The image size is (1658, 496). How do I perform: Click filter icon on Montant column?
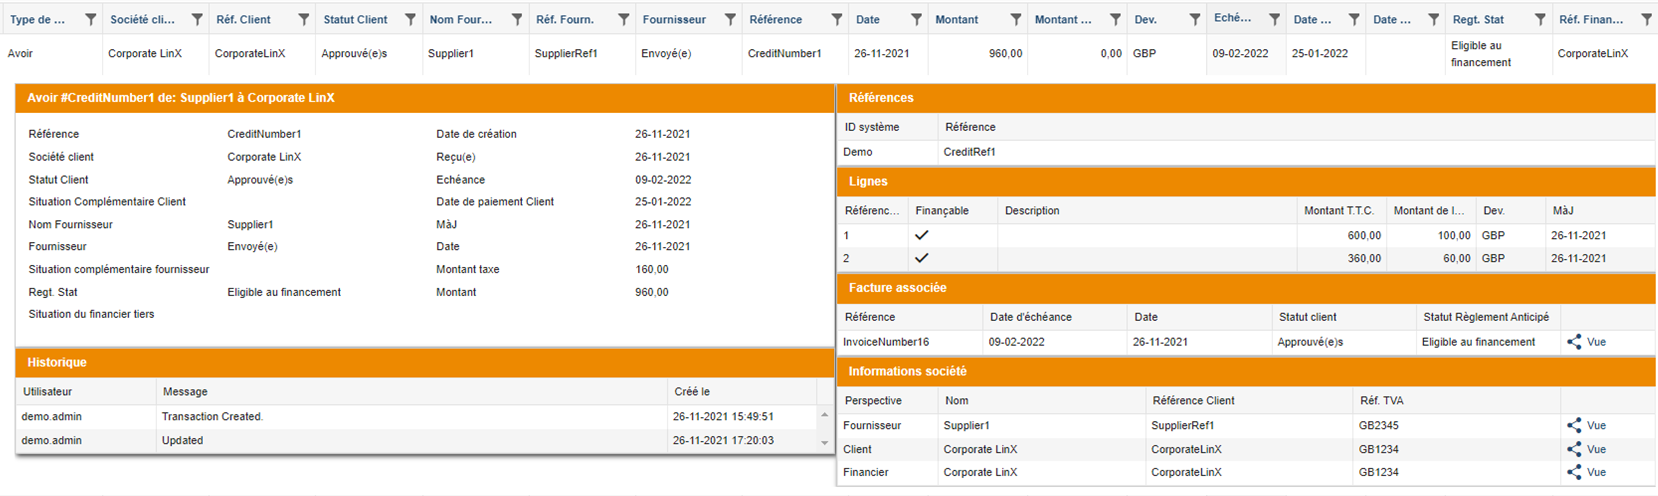tap(1016, 19)
